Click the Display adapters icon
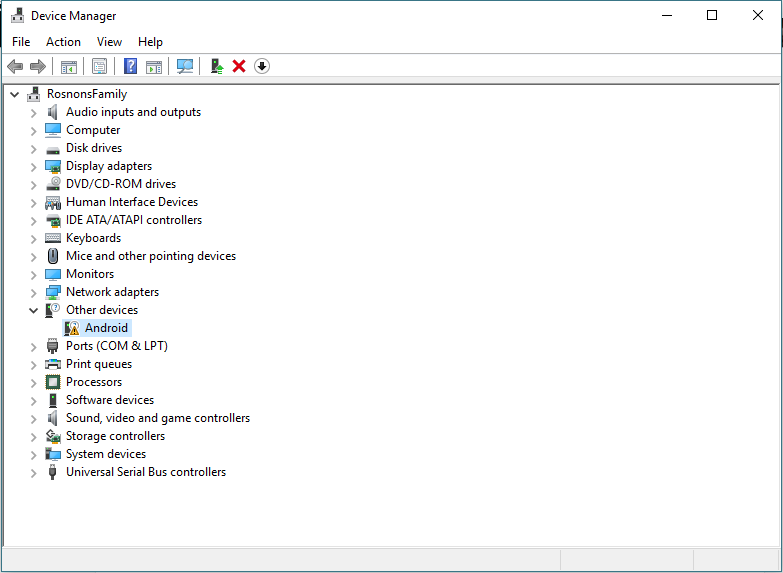 [52, 166]
